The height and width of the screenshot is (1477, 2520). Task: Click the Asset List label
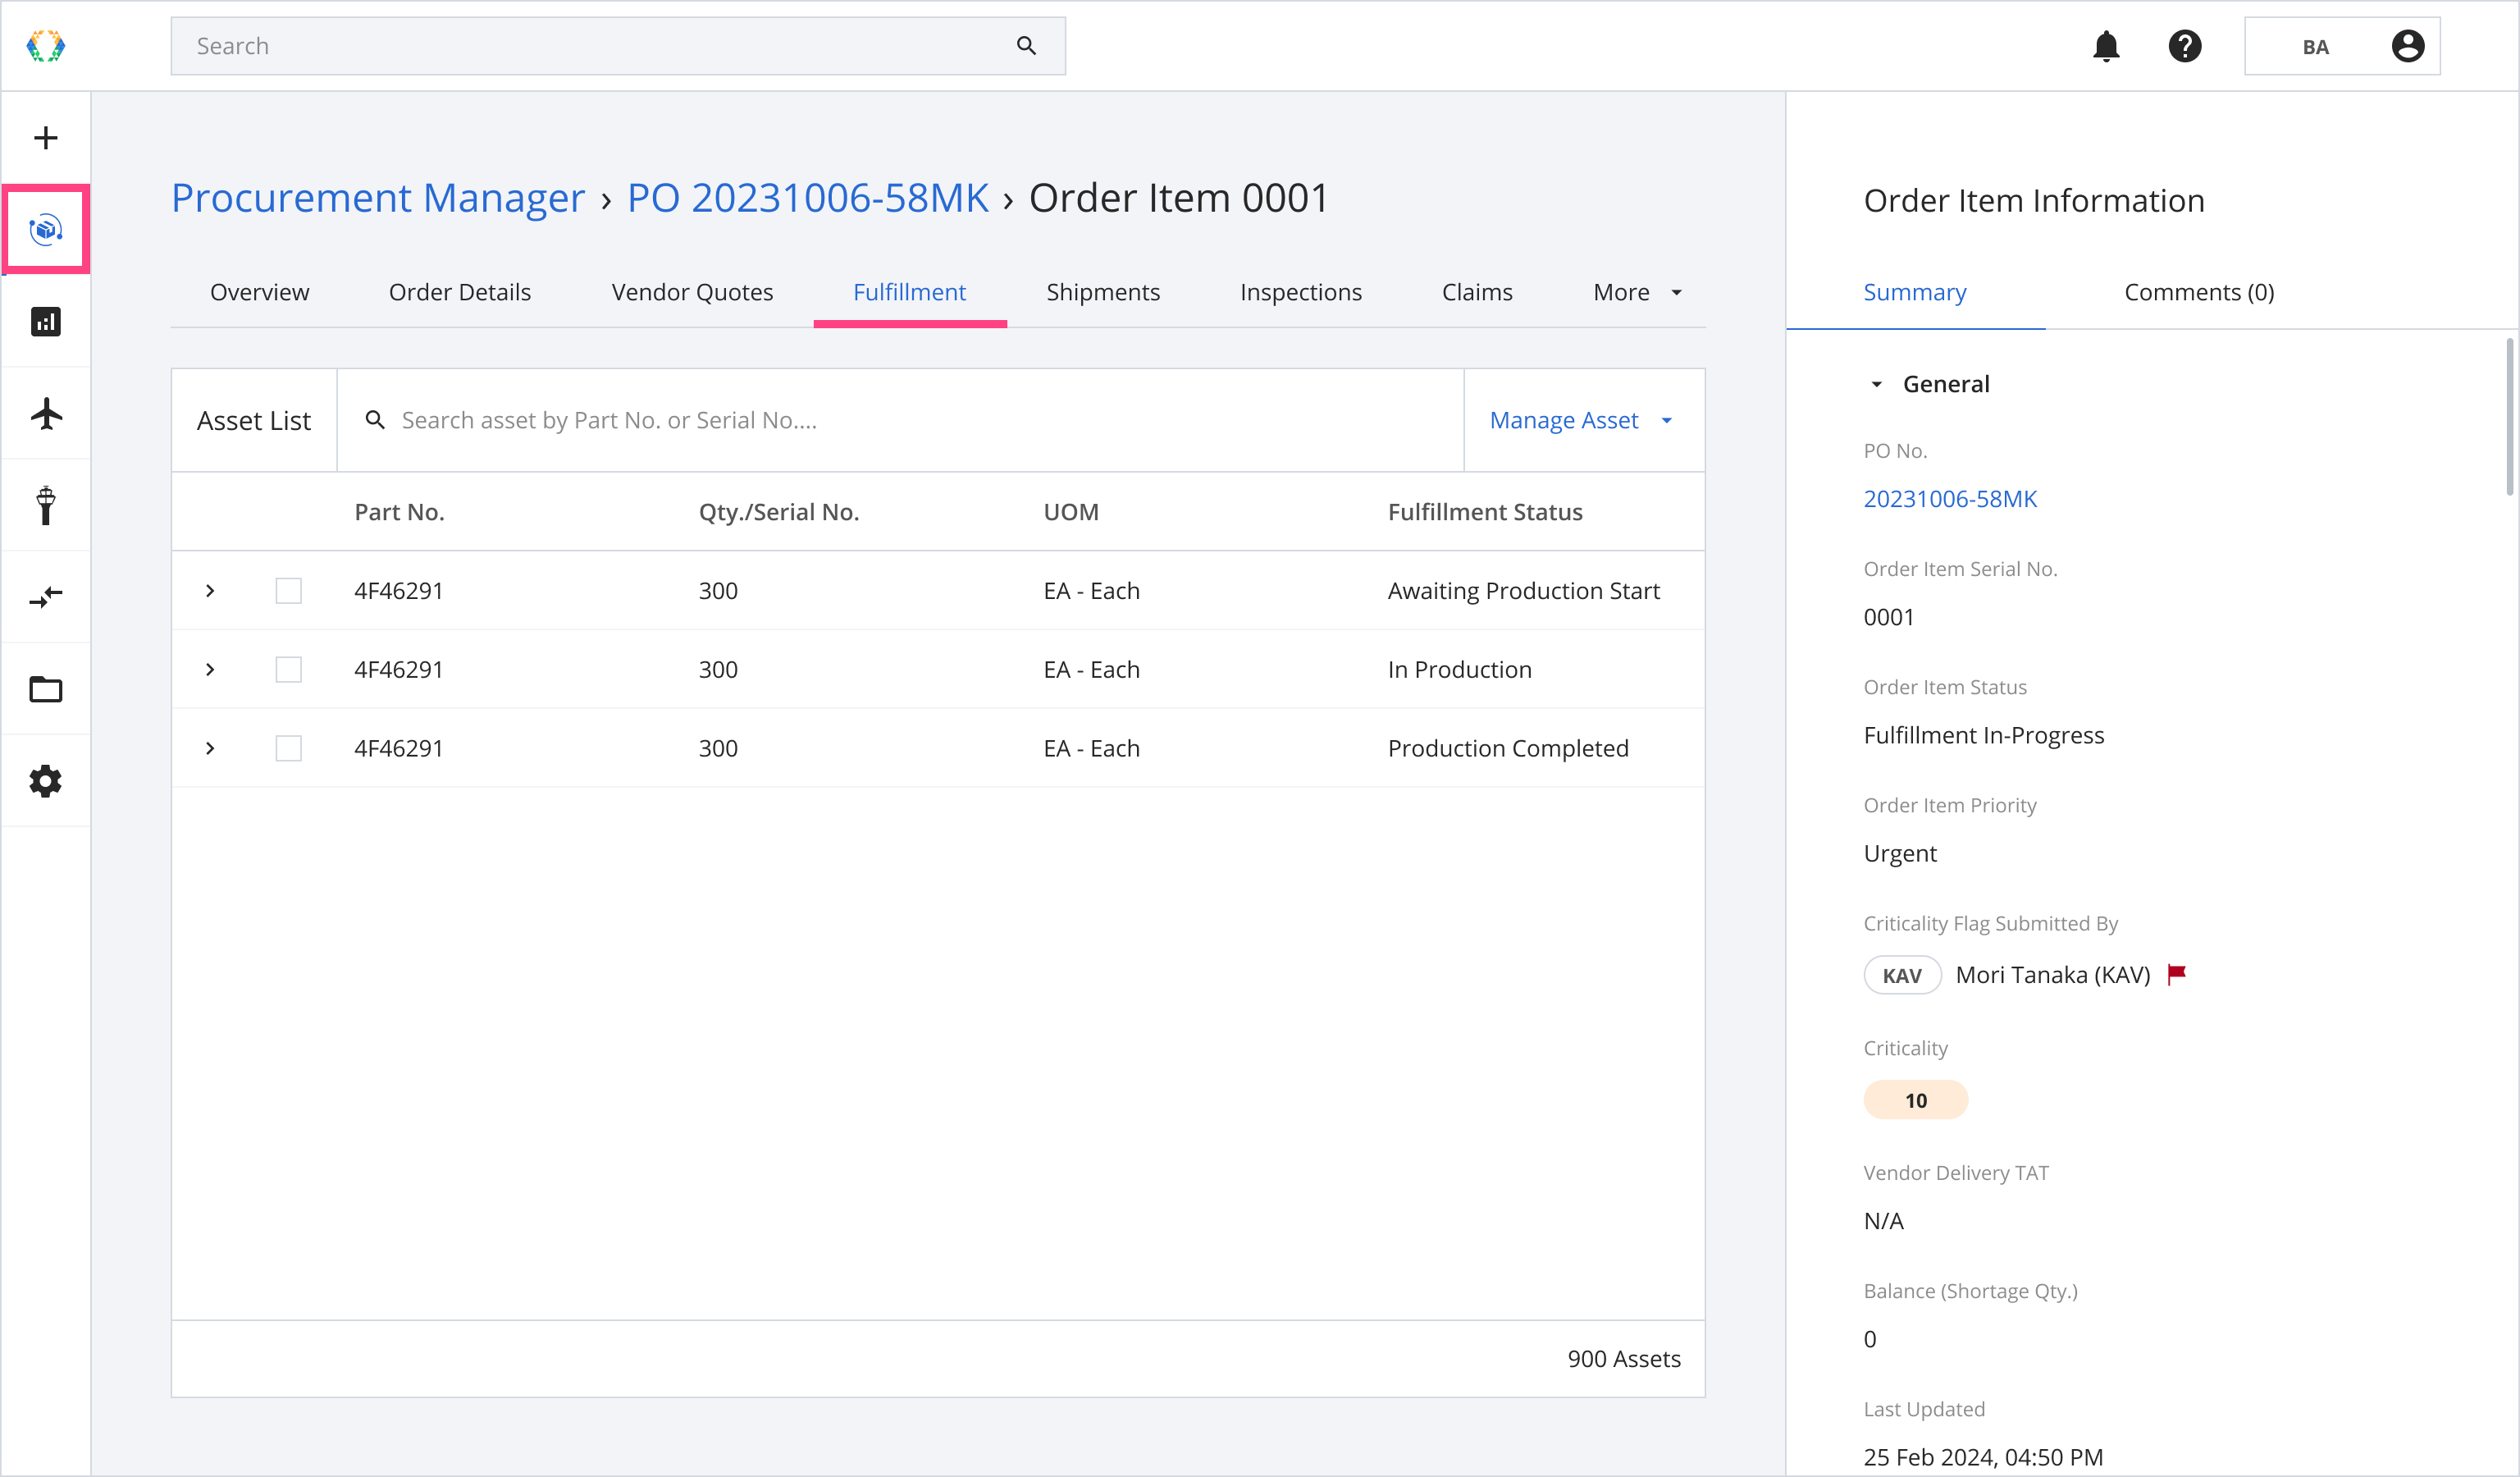click(x=254, y=420)
